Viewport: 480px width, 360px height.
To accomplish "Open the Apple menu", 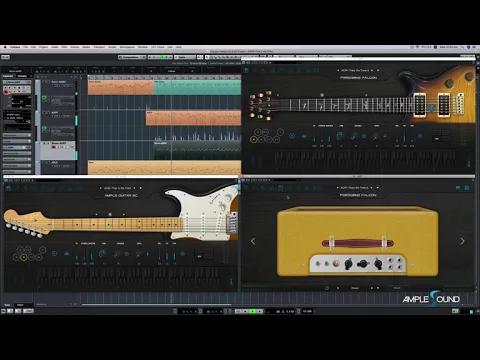I will point(5,47).
